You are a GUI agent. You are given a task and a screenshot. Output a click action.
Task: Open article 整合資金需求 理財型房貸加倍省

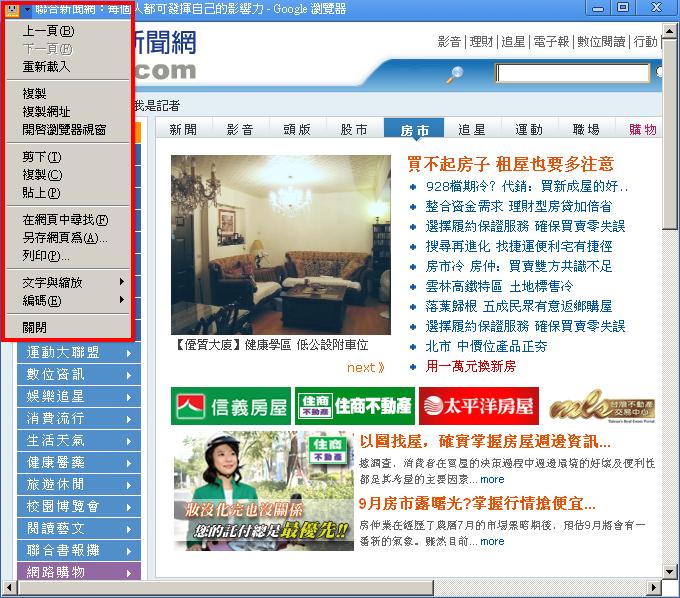click(x=518, y=206)
